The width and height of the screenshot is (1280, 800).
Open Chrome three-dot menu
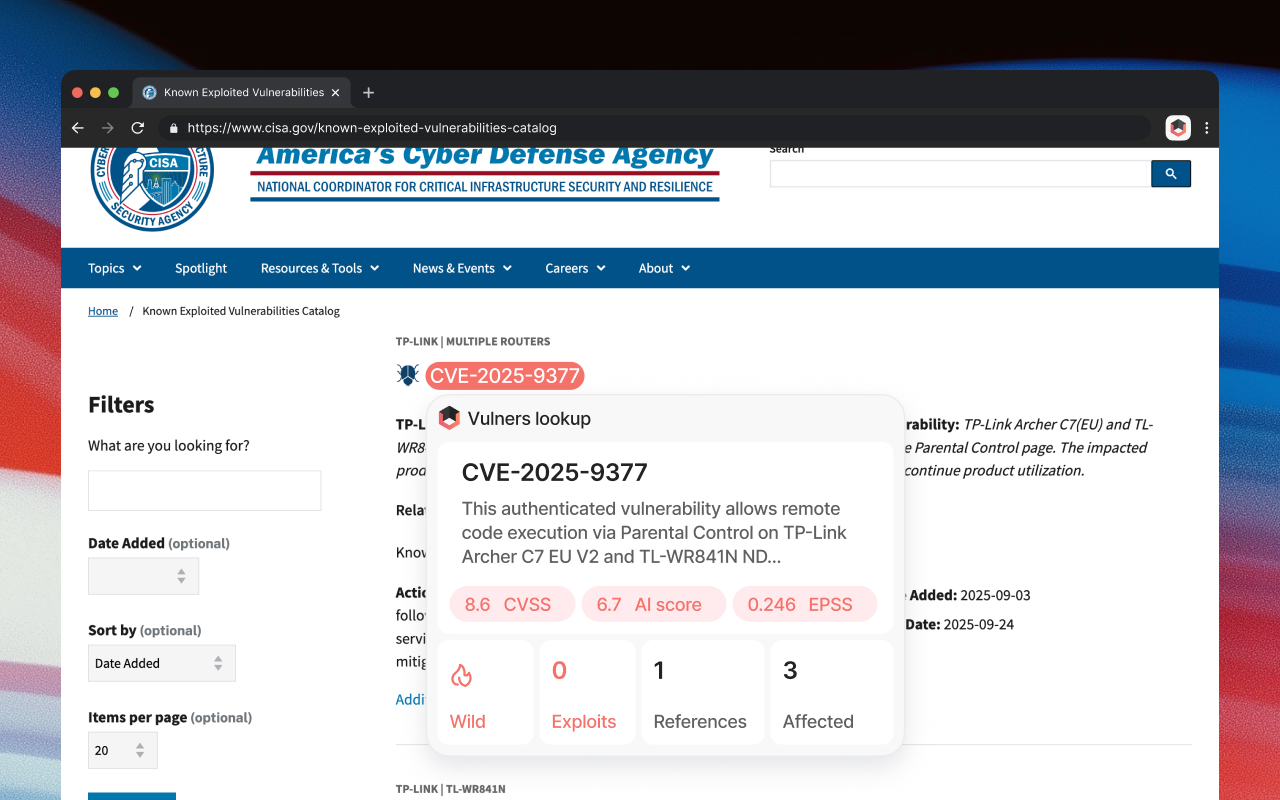[x=1207, y=128]
